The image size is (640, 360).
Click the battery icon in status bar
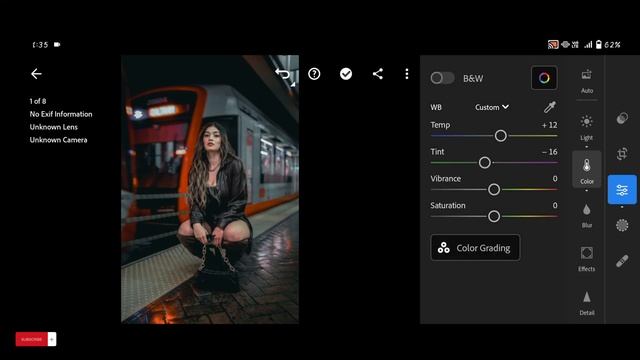click(x=598, y=44)
